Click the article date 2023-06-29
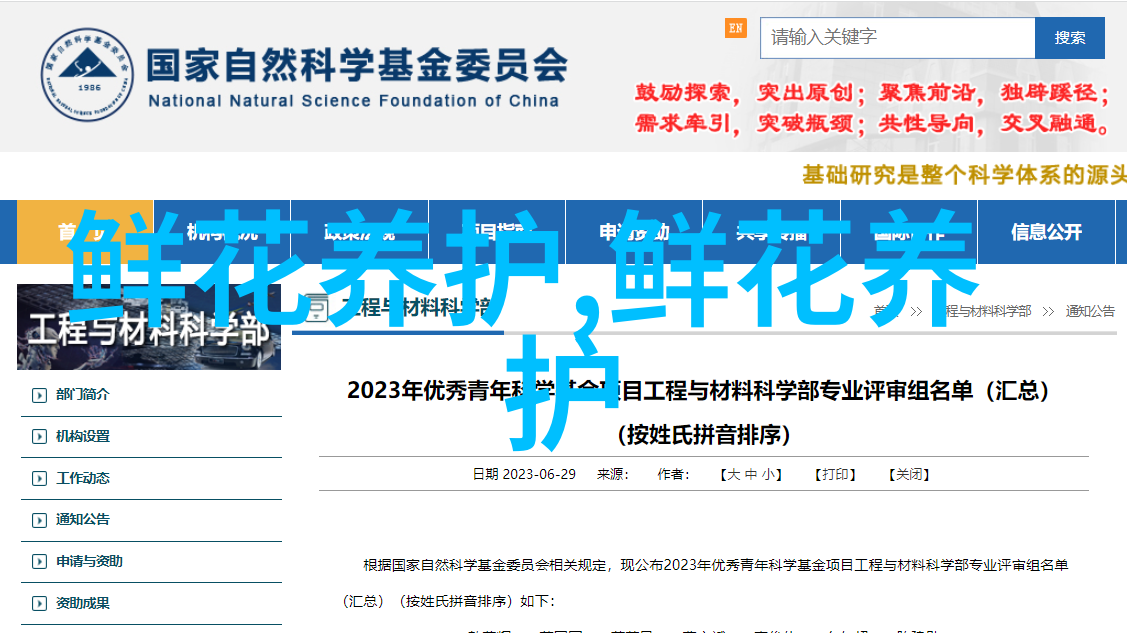 click(539, 475)
